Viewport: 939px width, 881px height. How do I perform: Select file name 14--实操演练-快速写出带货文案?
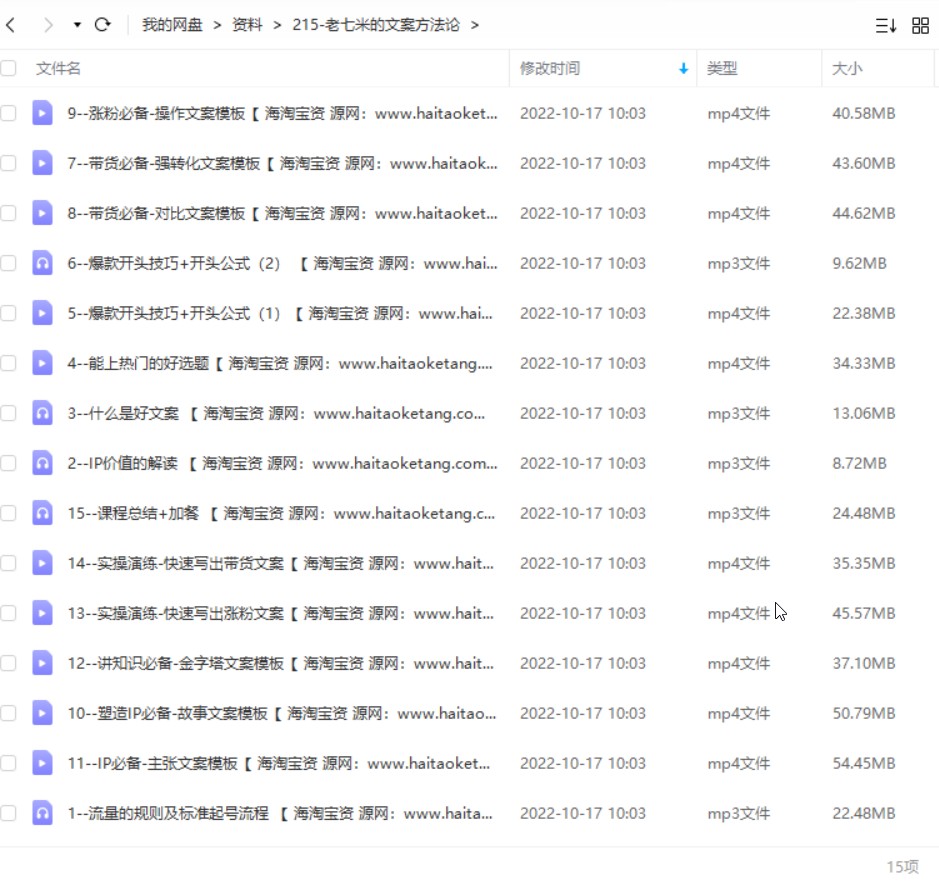pos(281,564)
